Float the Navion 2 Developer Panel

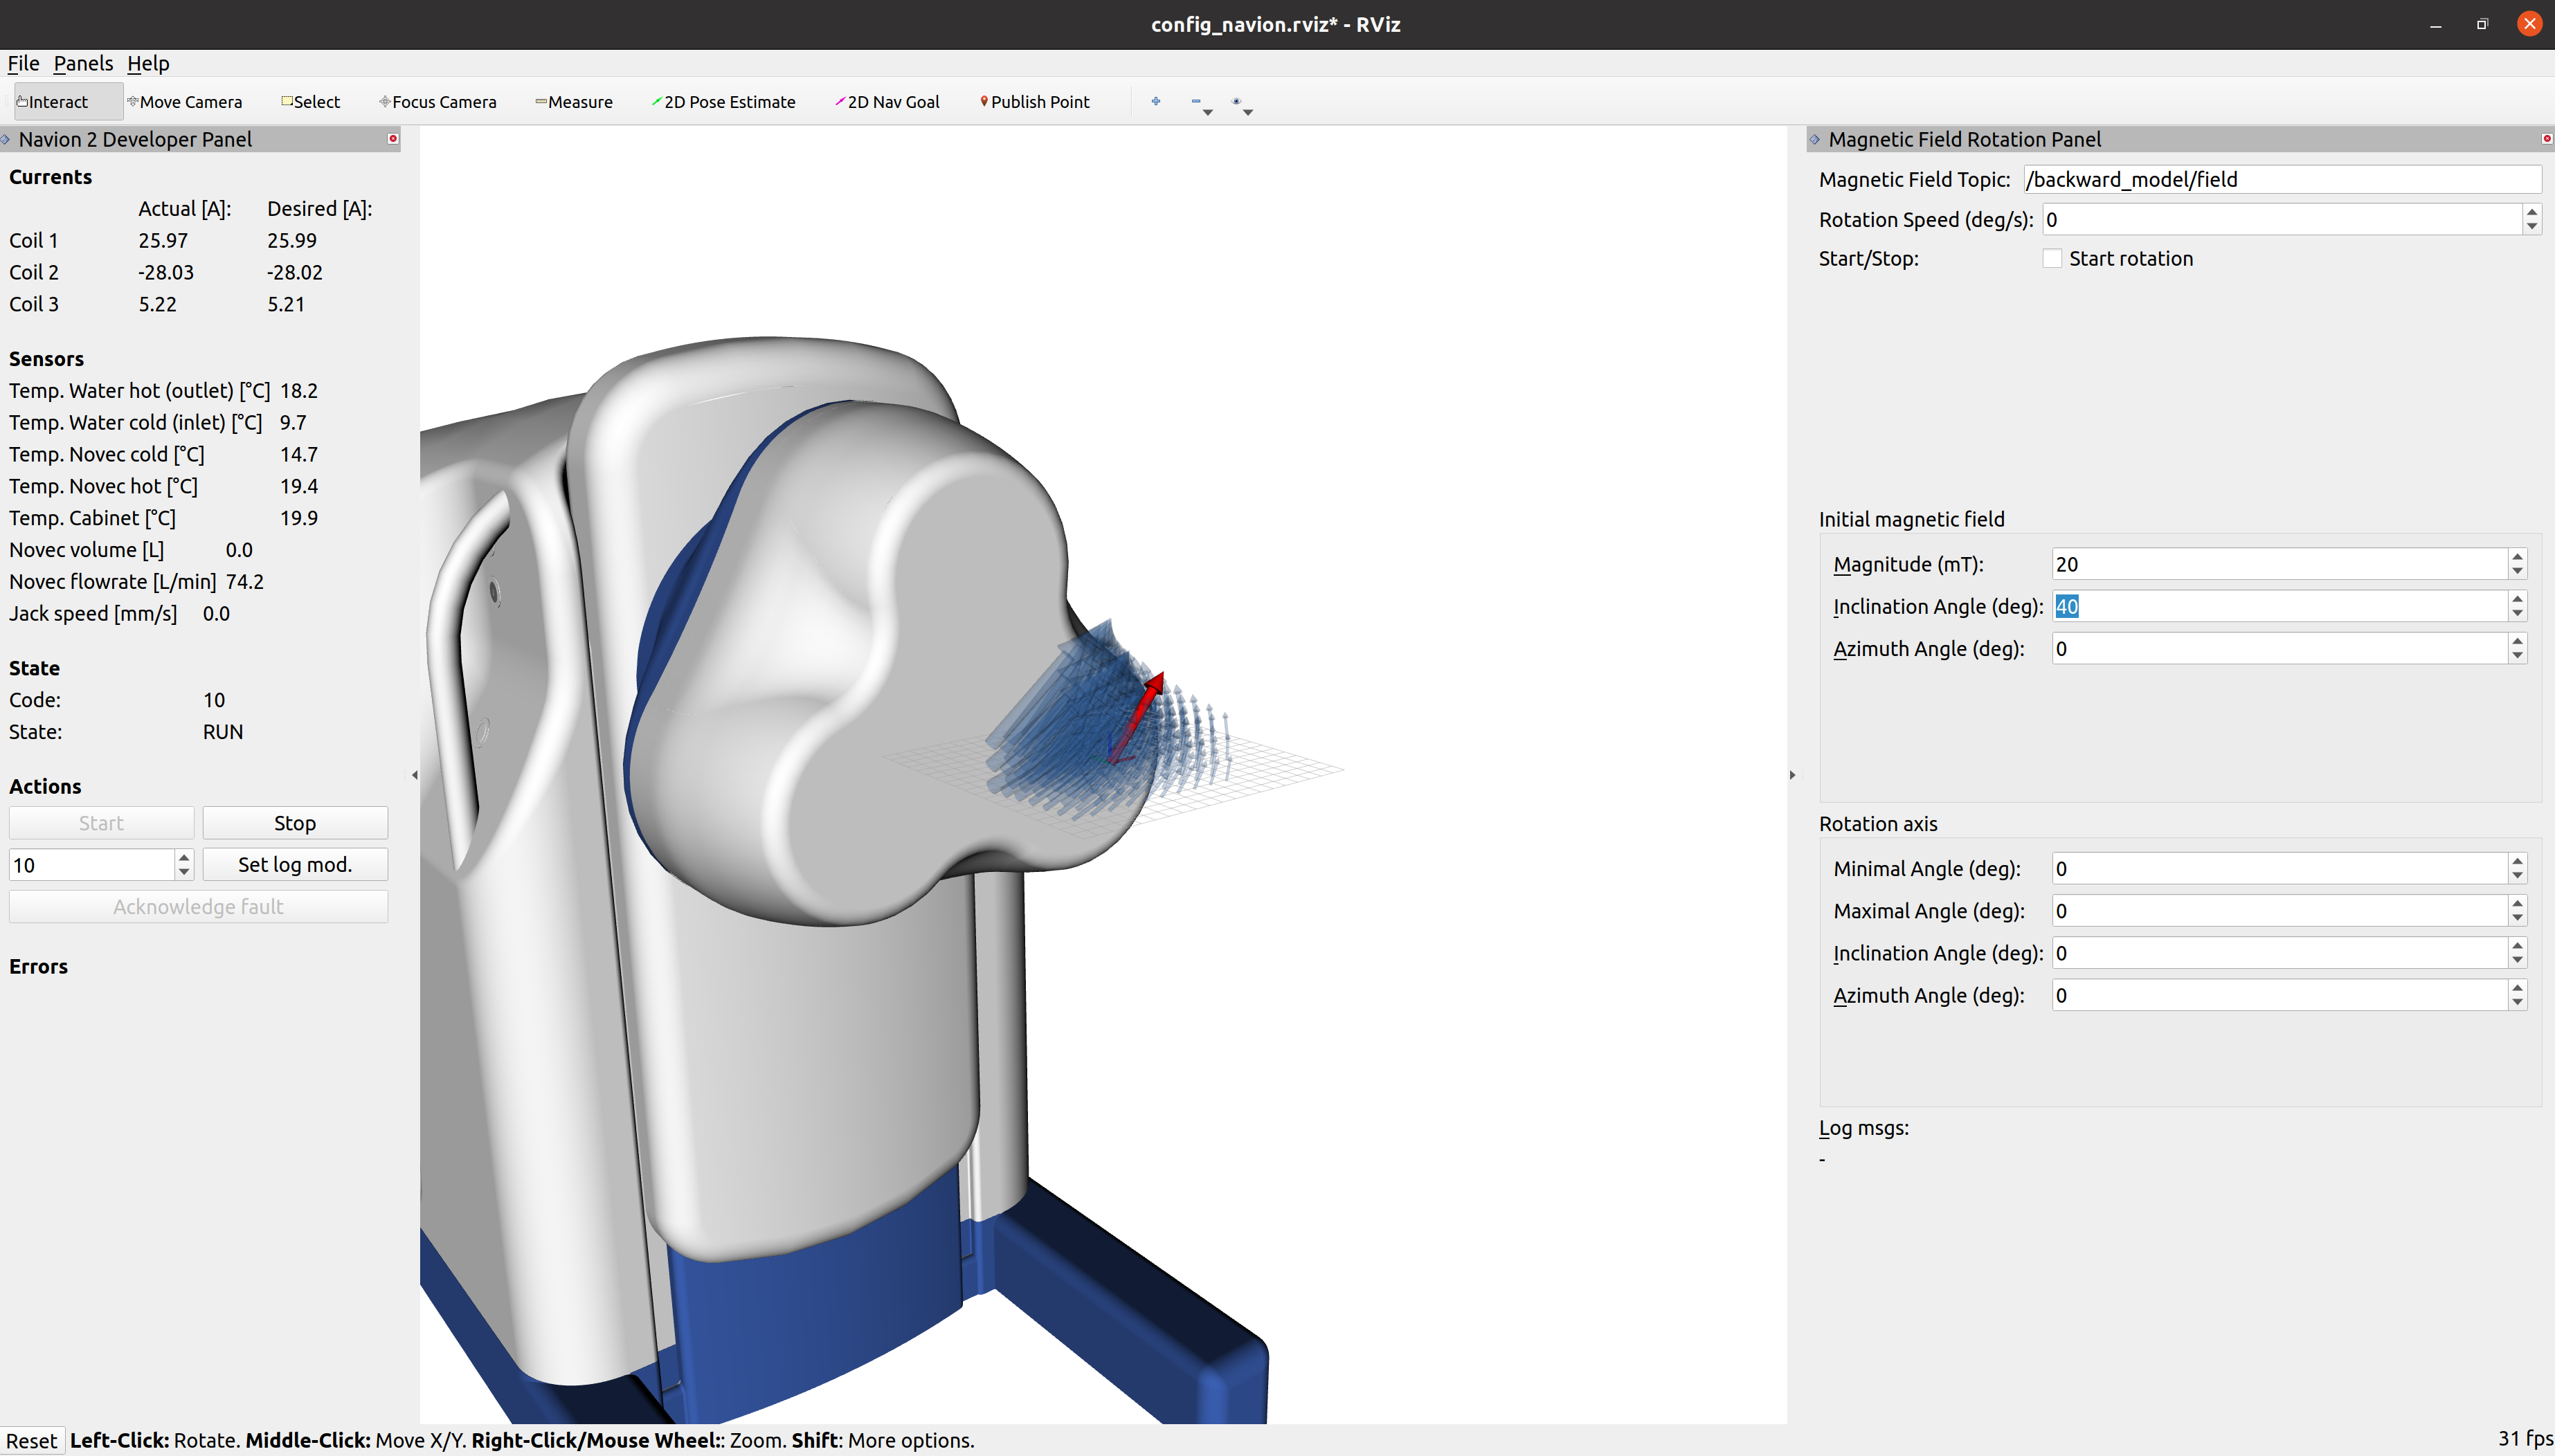pos(6,139)
